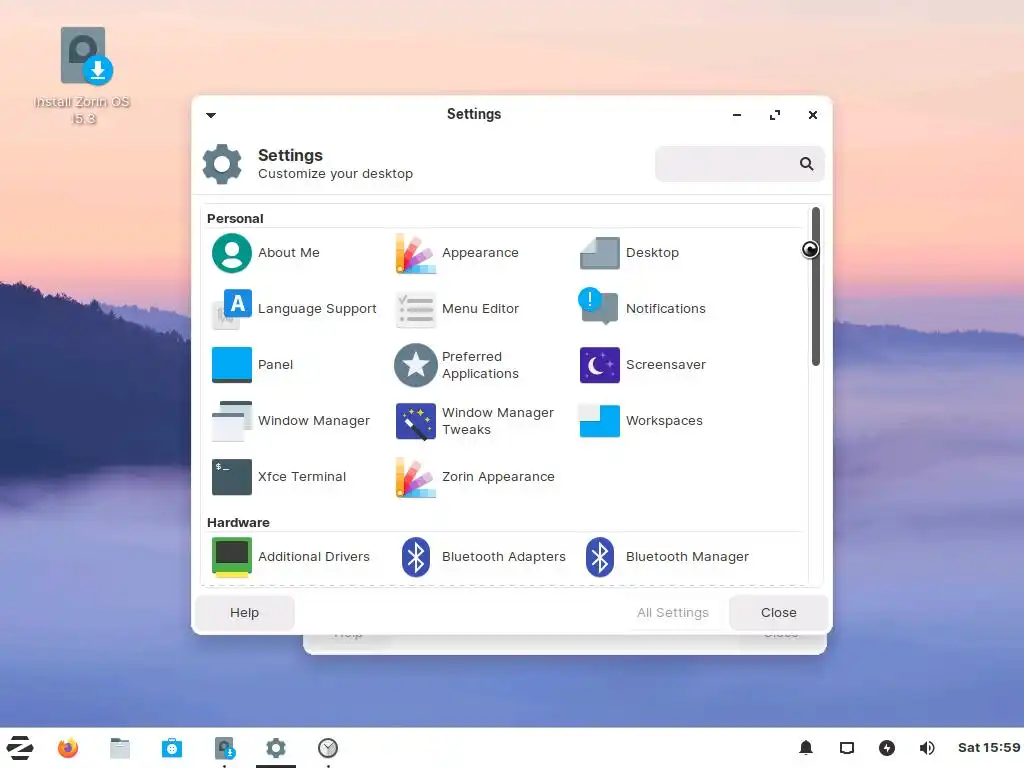Click the Settings list scrollbar
The image size is (1024, 768).
tap(816, 287)
